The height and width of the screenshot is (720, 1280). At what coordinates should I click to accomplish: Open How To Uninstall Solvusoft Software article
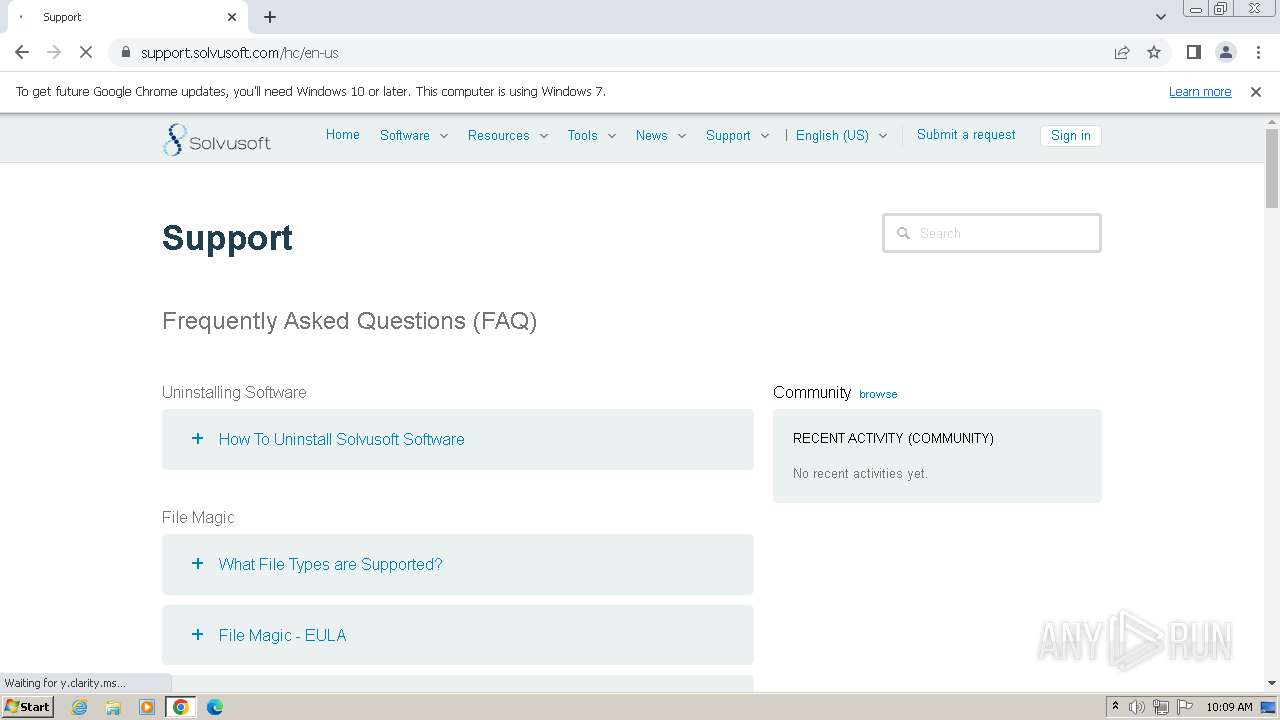click(x=342, y=439)
